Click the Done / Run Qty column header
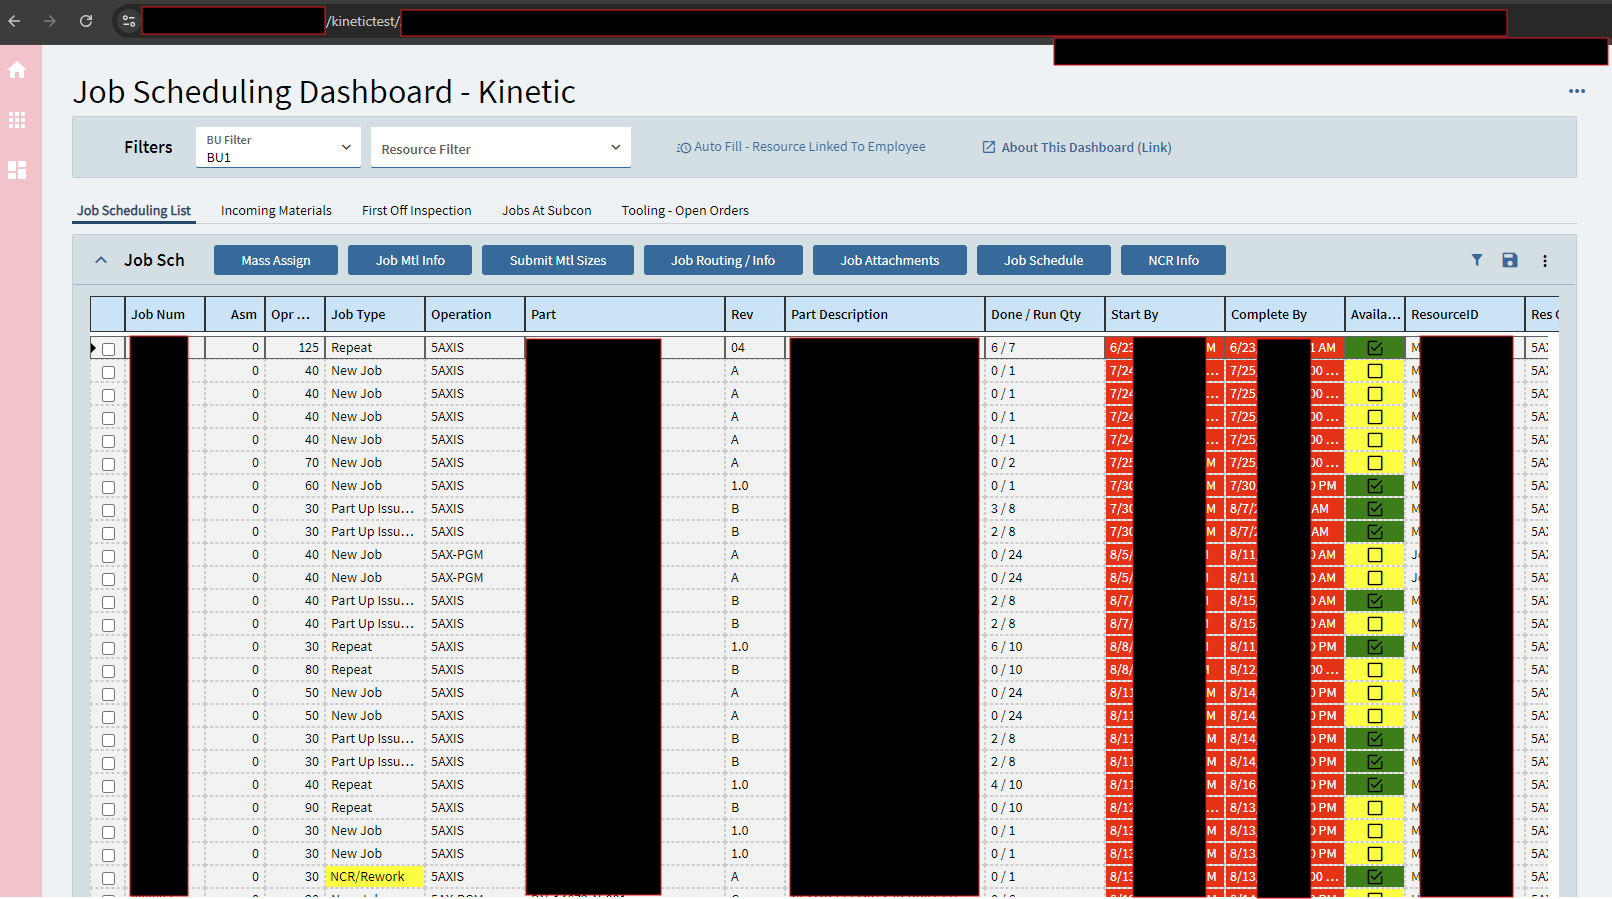Image resolution: width=1612 pixels, height=899 pixels. pos(1045,314)
